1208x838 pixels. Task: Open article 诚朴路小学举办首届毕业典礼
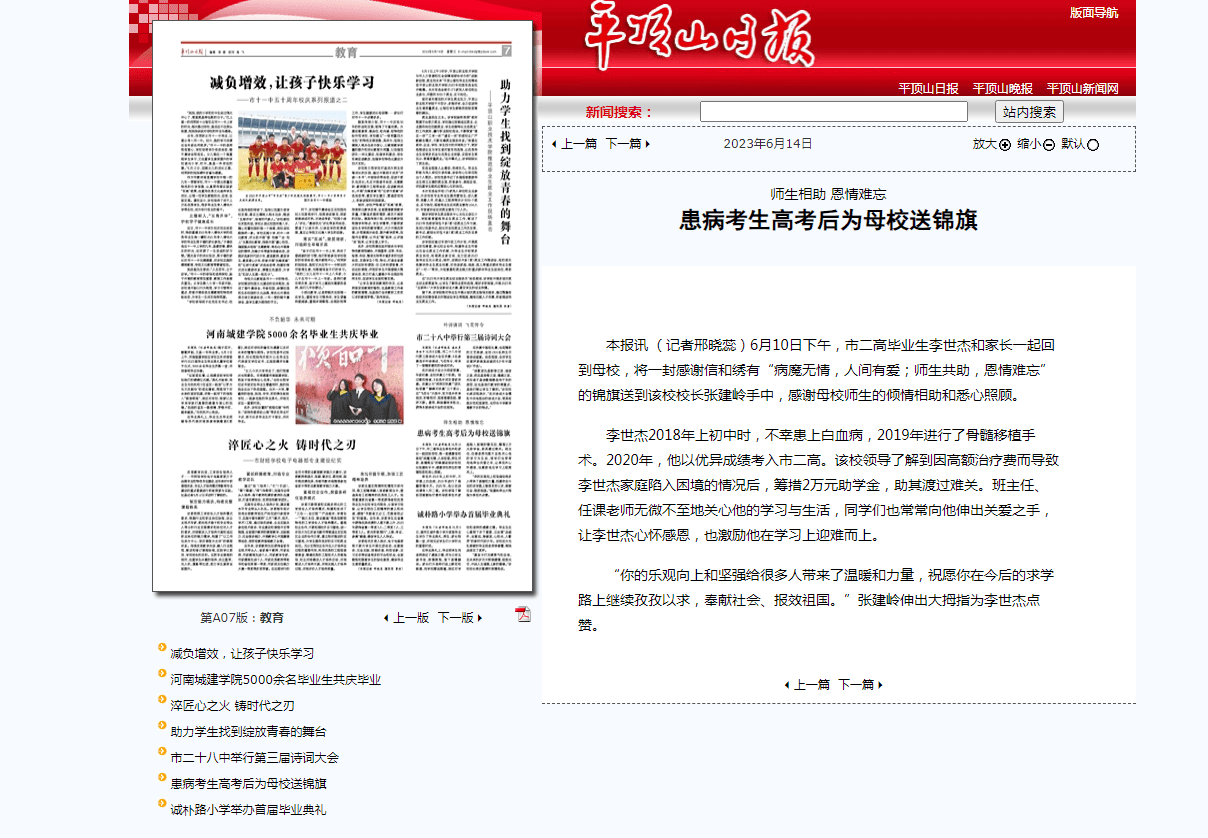248,810
